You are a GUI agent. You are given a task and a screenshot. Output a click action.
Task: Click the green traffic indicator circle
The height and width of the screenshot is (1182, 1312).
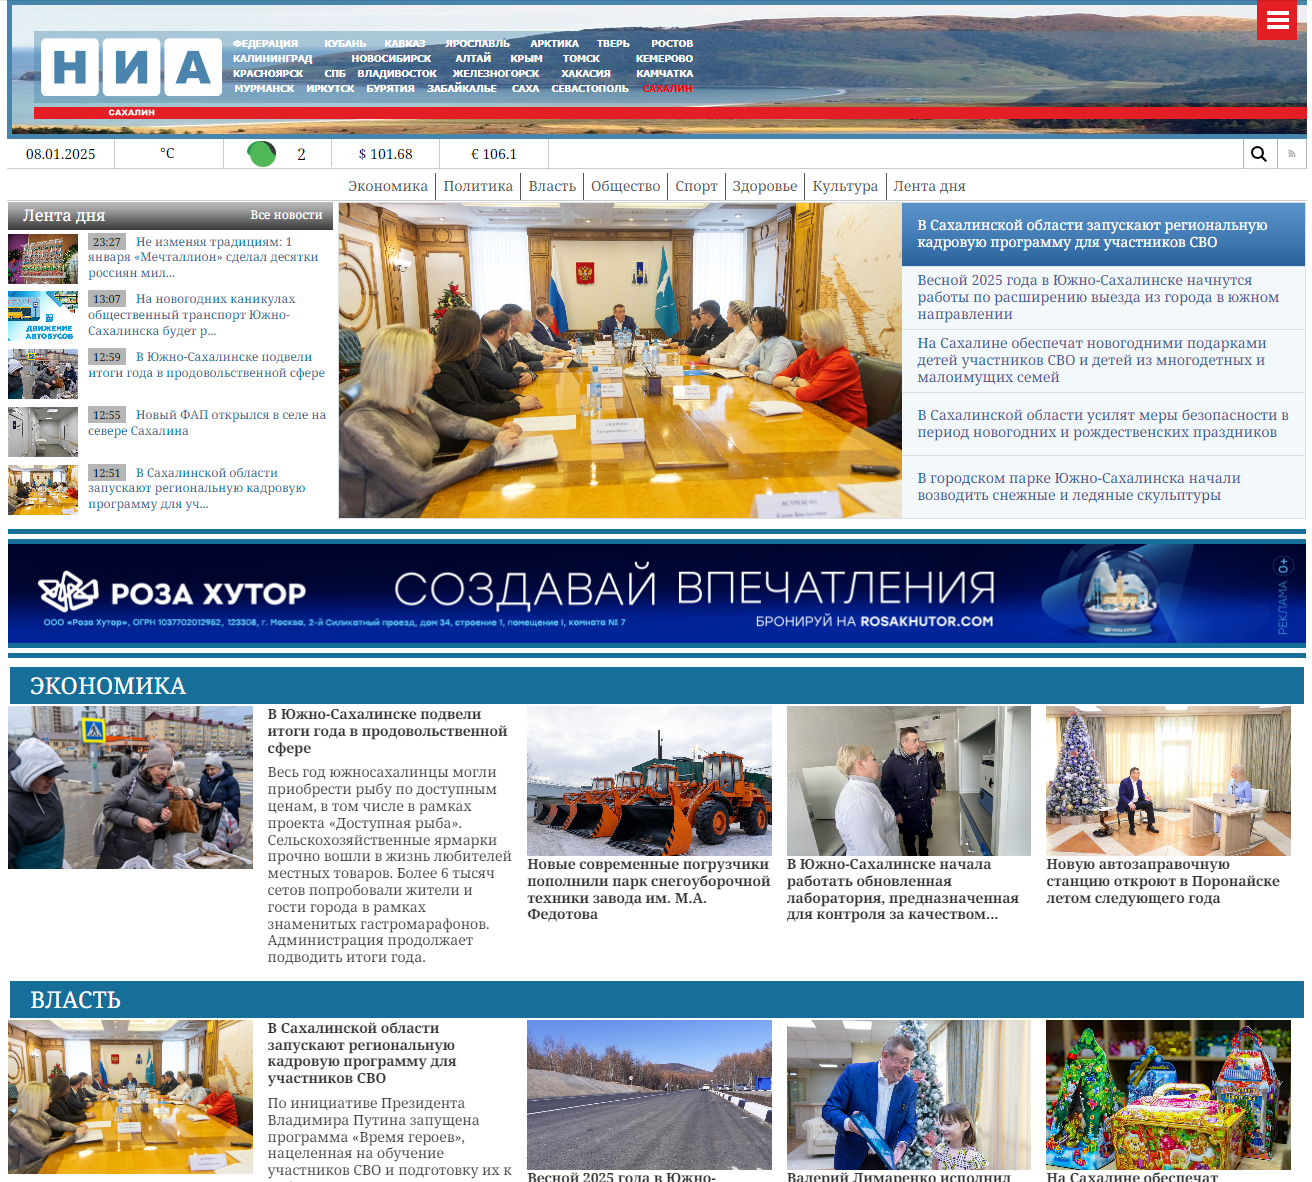[262, 154]
